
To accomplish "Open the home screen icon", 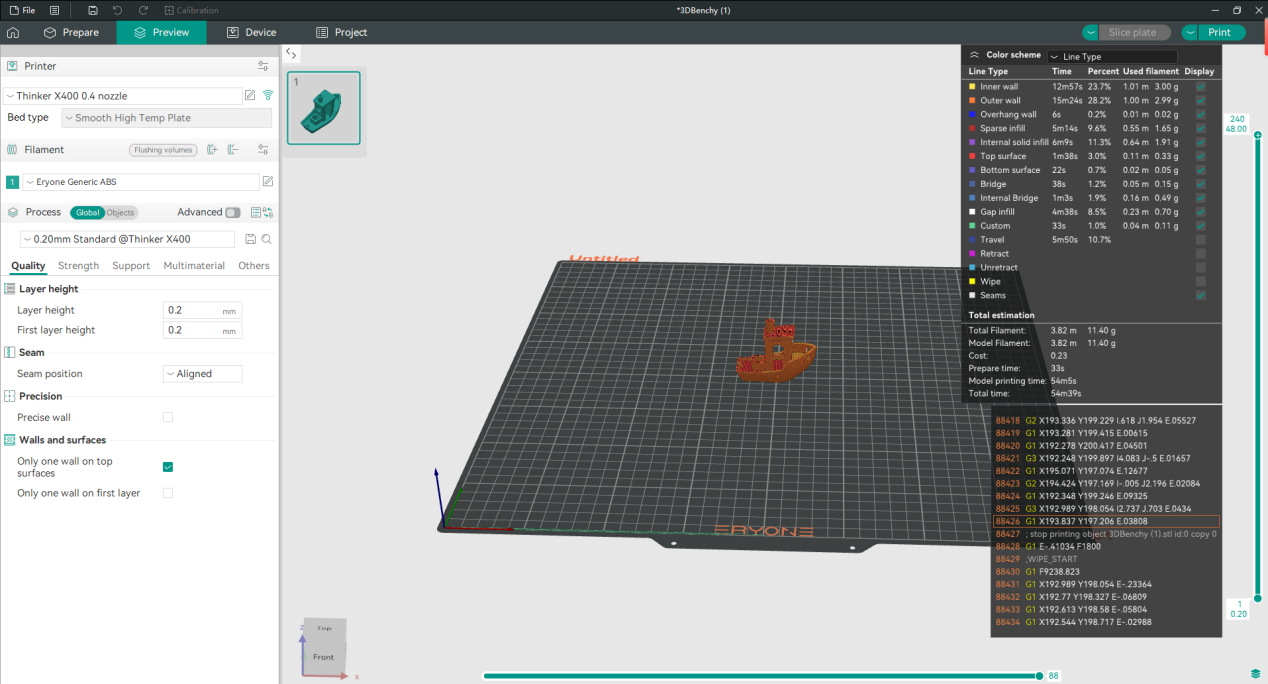I will (13, 32).
